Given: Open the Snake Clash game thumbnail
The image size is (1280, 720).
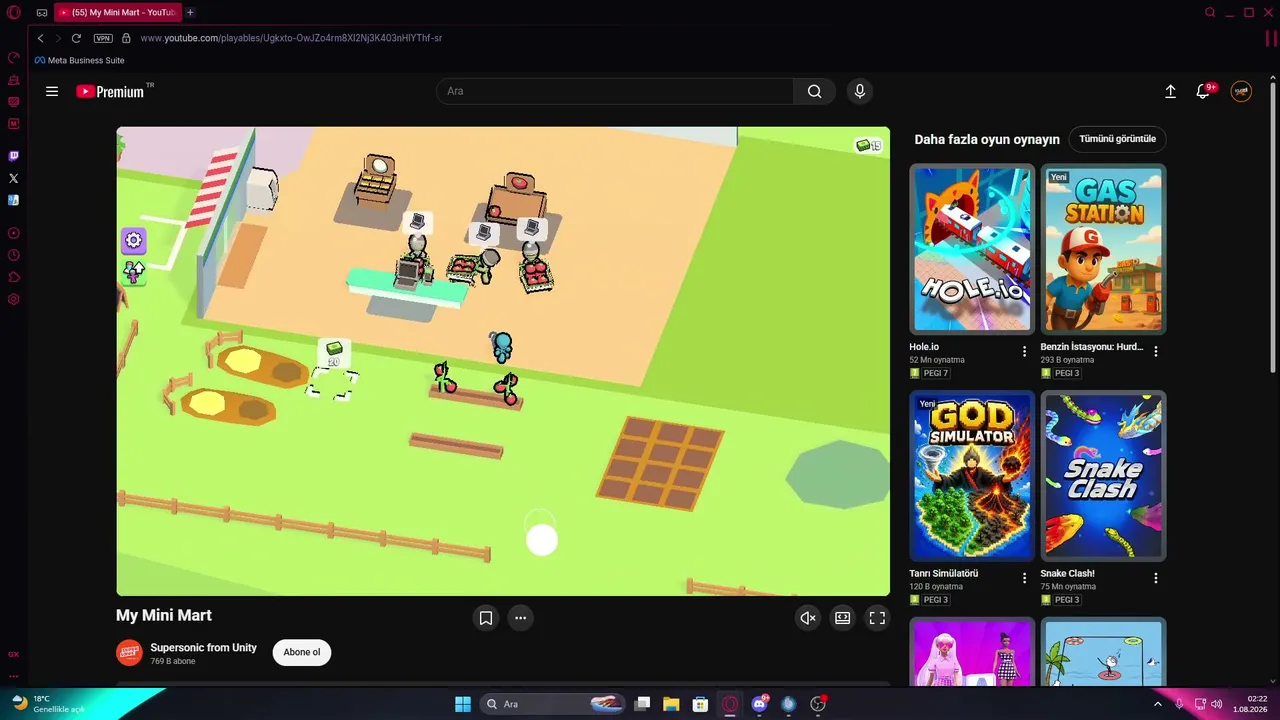Looking at the screenshot, I should point(1103,476).
